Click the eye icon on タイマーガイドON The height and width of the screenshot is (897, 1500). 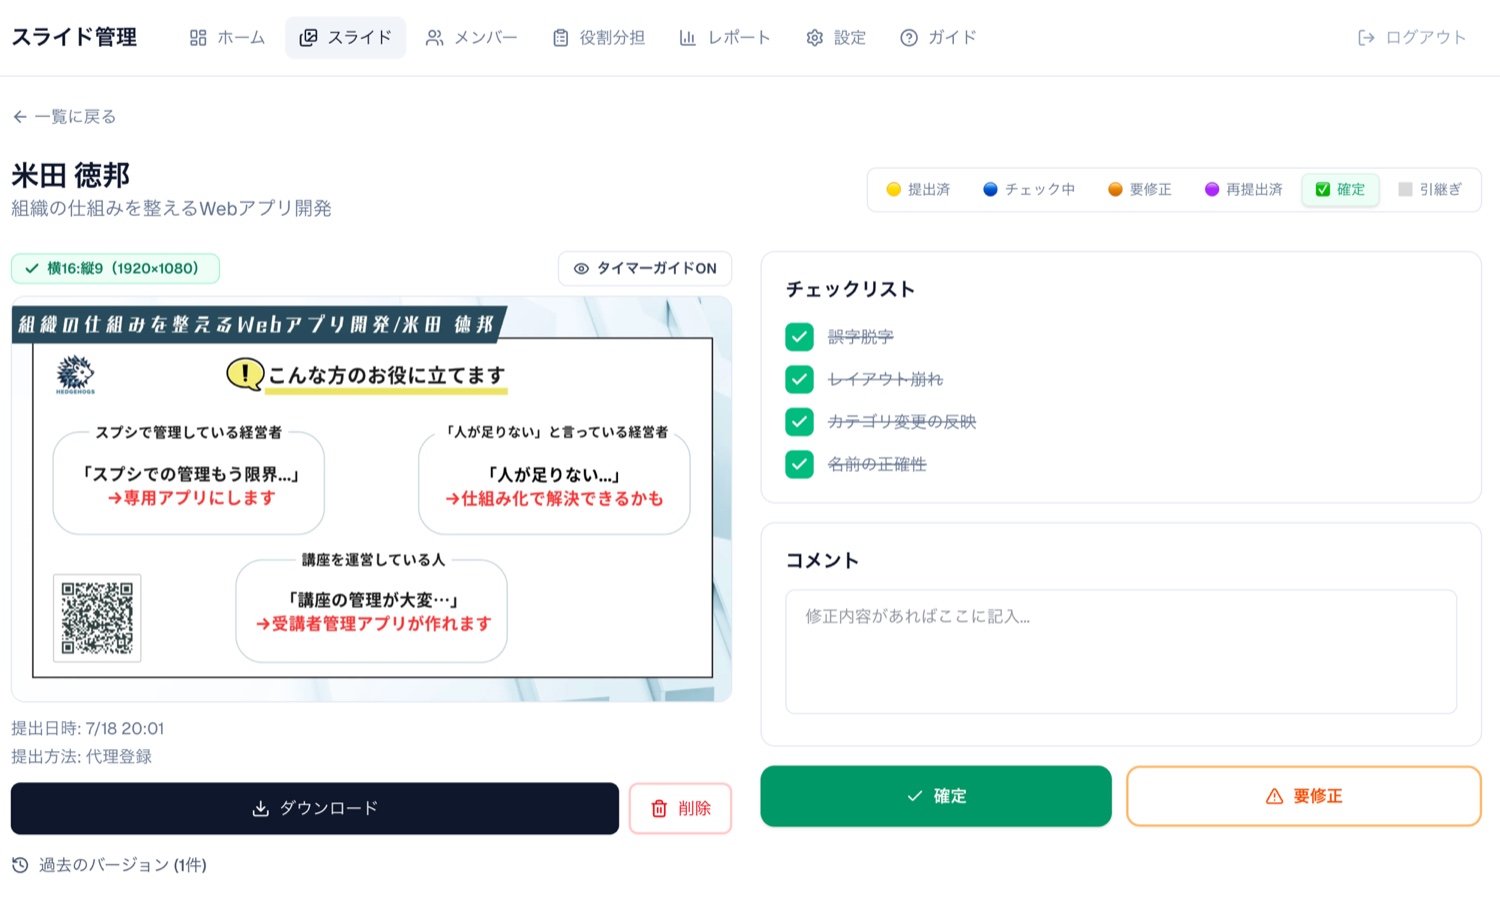coord(581,269)
